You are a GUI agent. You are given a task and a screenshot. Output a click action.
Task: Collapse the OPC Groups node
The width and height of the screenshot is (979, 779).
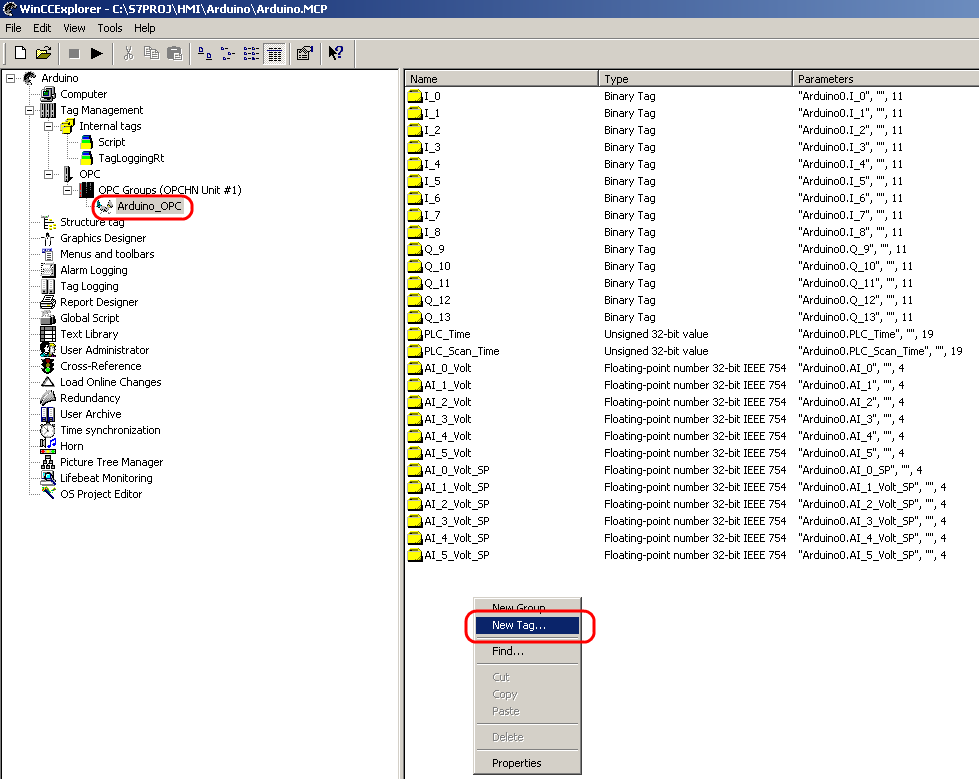click(x=67, y=190)
